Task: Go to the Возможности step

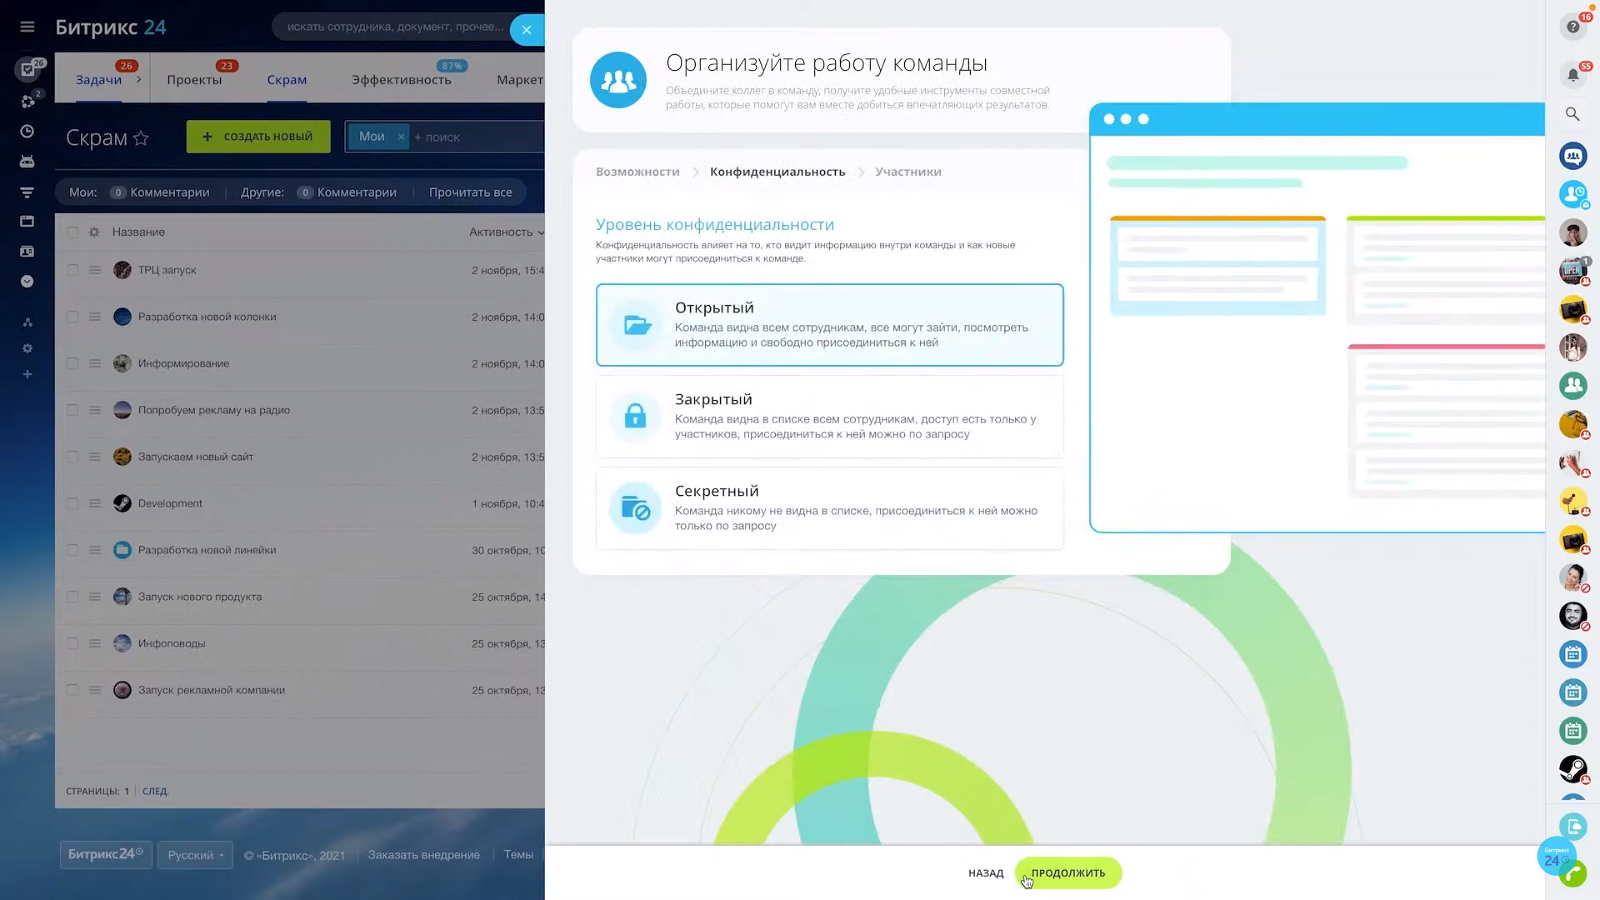Action: (x=638, y=172)
